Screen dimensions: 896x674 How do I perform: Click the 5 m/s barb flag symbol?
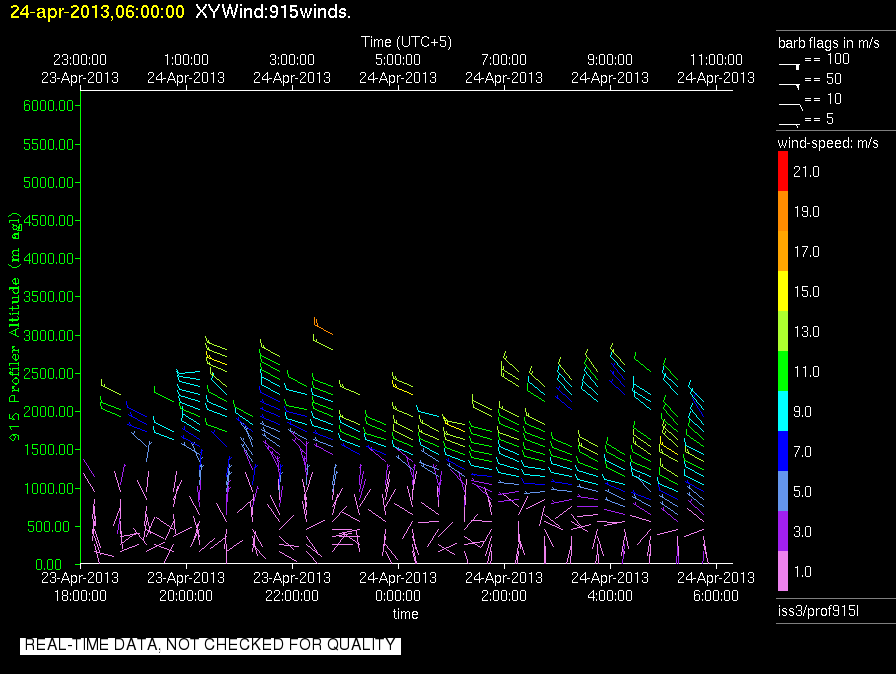(790, 125)
